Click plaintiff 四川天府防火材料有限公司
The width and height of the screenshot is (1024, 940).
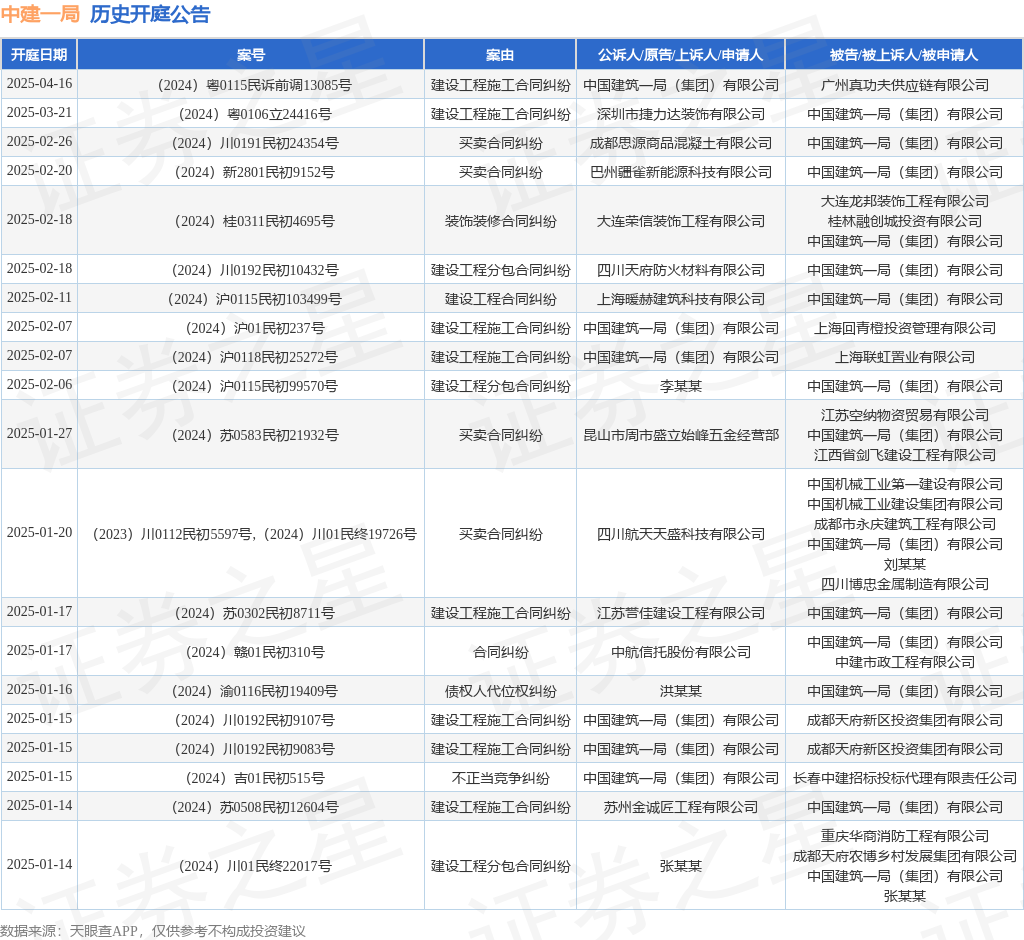tap(680, 270)
